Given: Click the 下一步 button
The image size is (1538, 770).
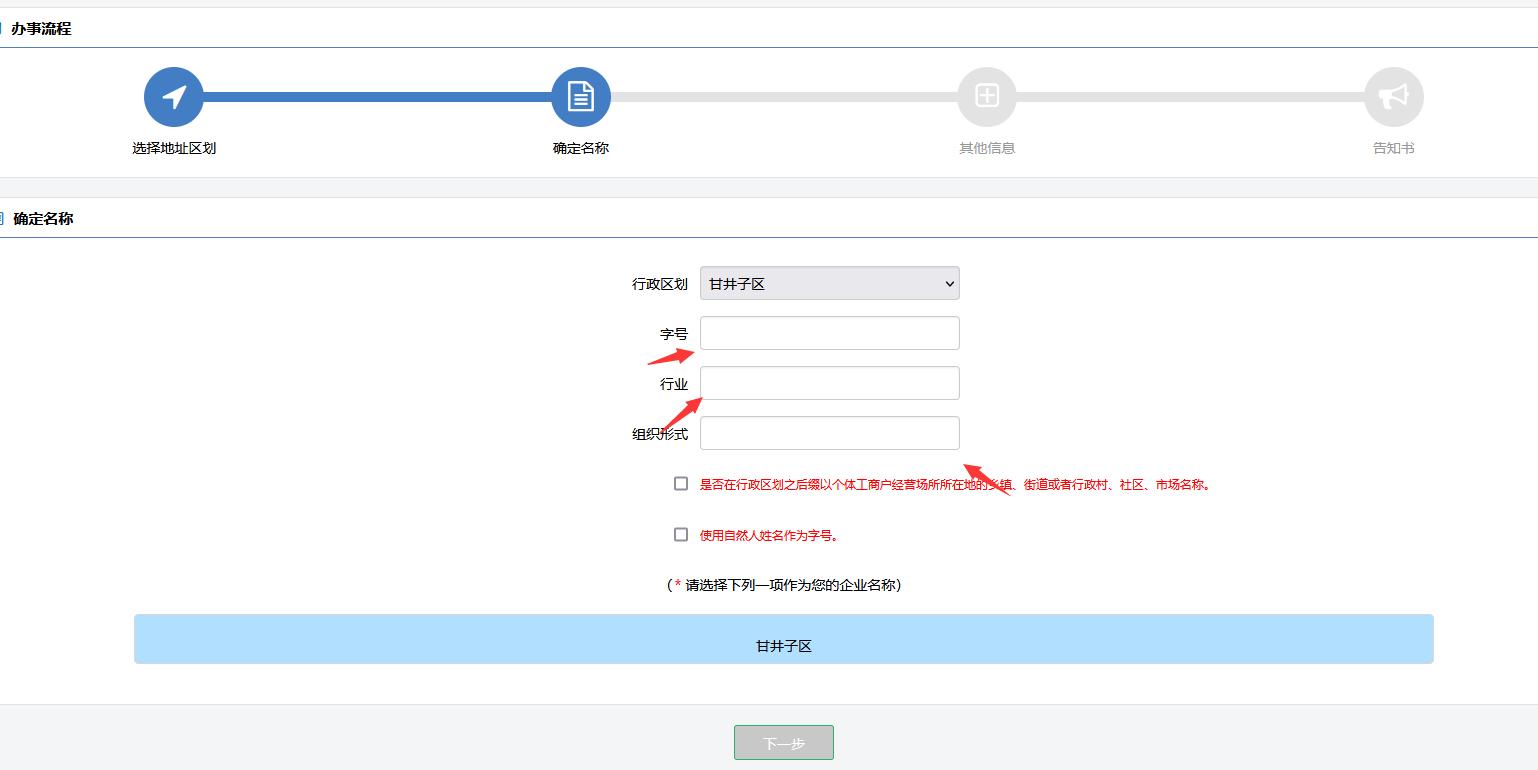Looking at the screenshot, I should 784,743.
